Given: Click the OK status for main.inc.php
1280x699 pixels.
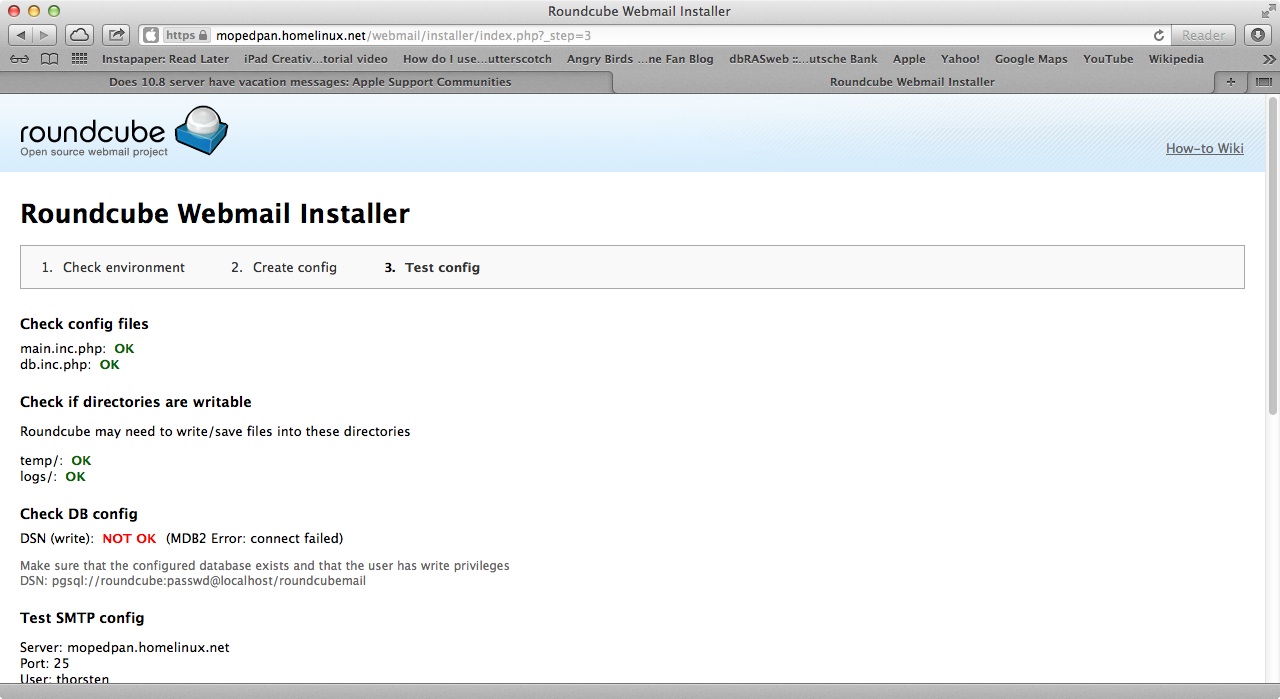Looking at the screenshot, I should coord(124,349).
